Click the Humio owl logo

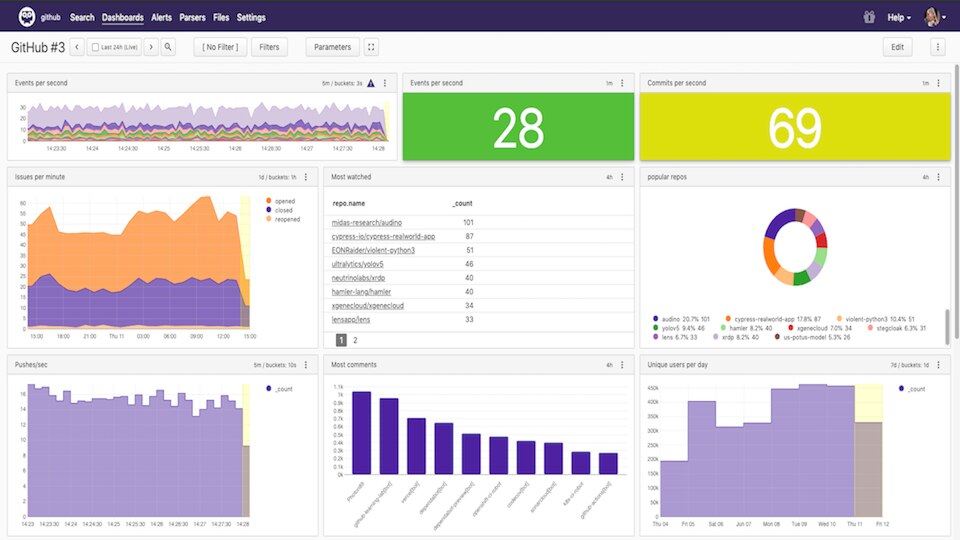pos(26,17)
